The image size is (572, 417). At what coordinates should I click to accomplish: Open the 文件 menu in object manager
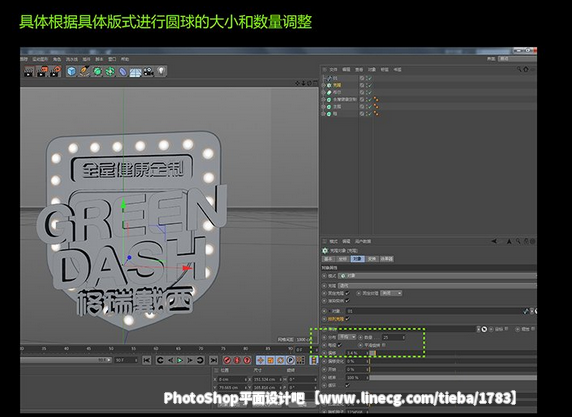(333, 69)
